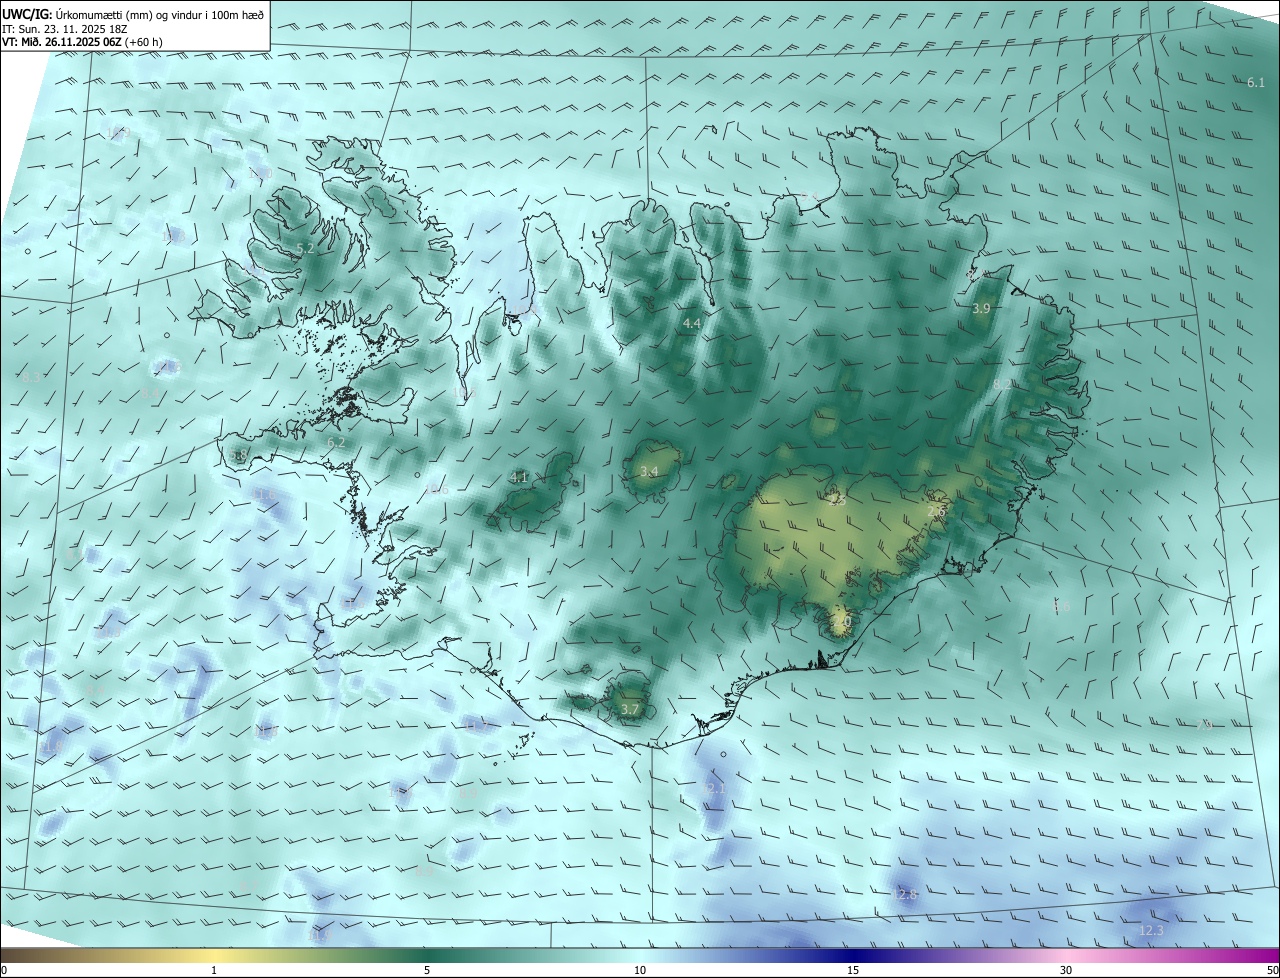
Task: Click the 50 tick on the colour scale
Action: pos(1272,970)
